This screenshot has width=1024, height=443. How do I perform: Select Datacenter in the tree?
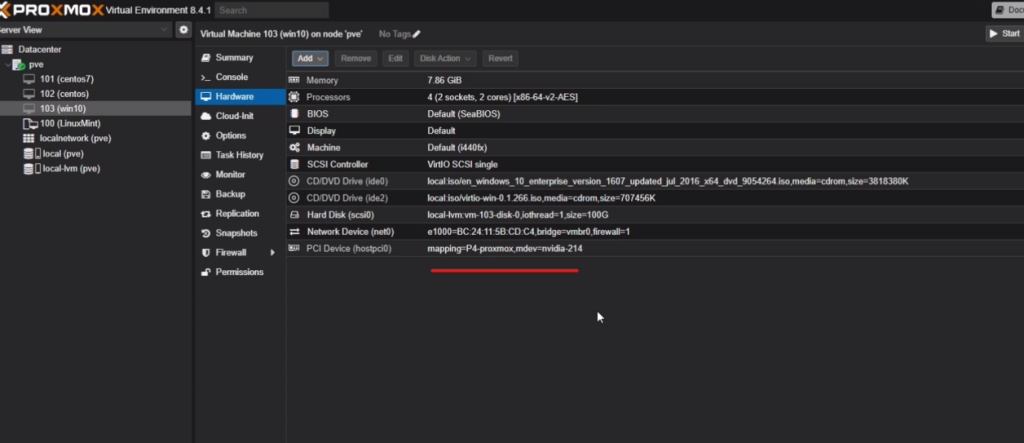tap(40, 49)
